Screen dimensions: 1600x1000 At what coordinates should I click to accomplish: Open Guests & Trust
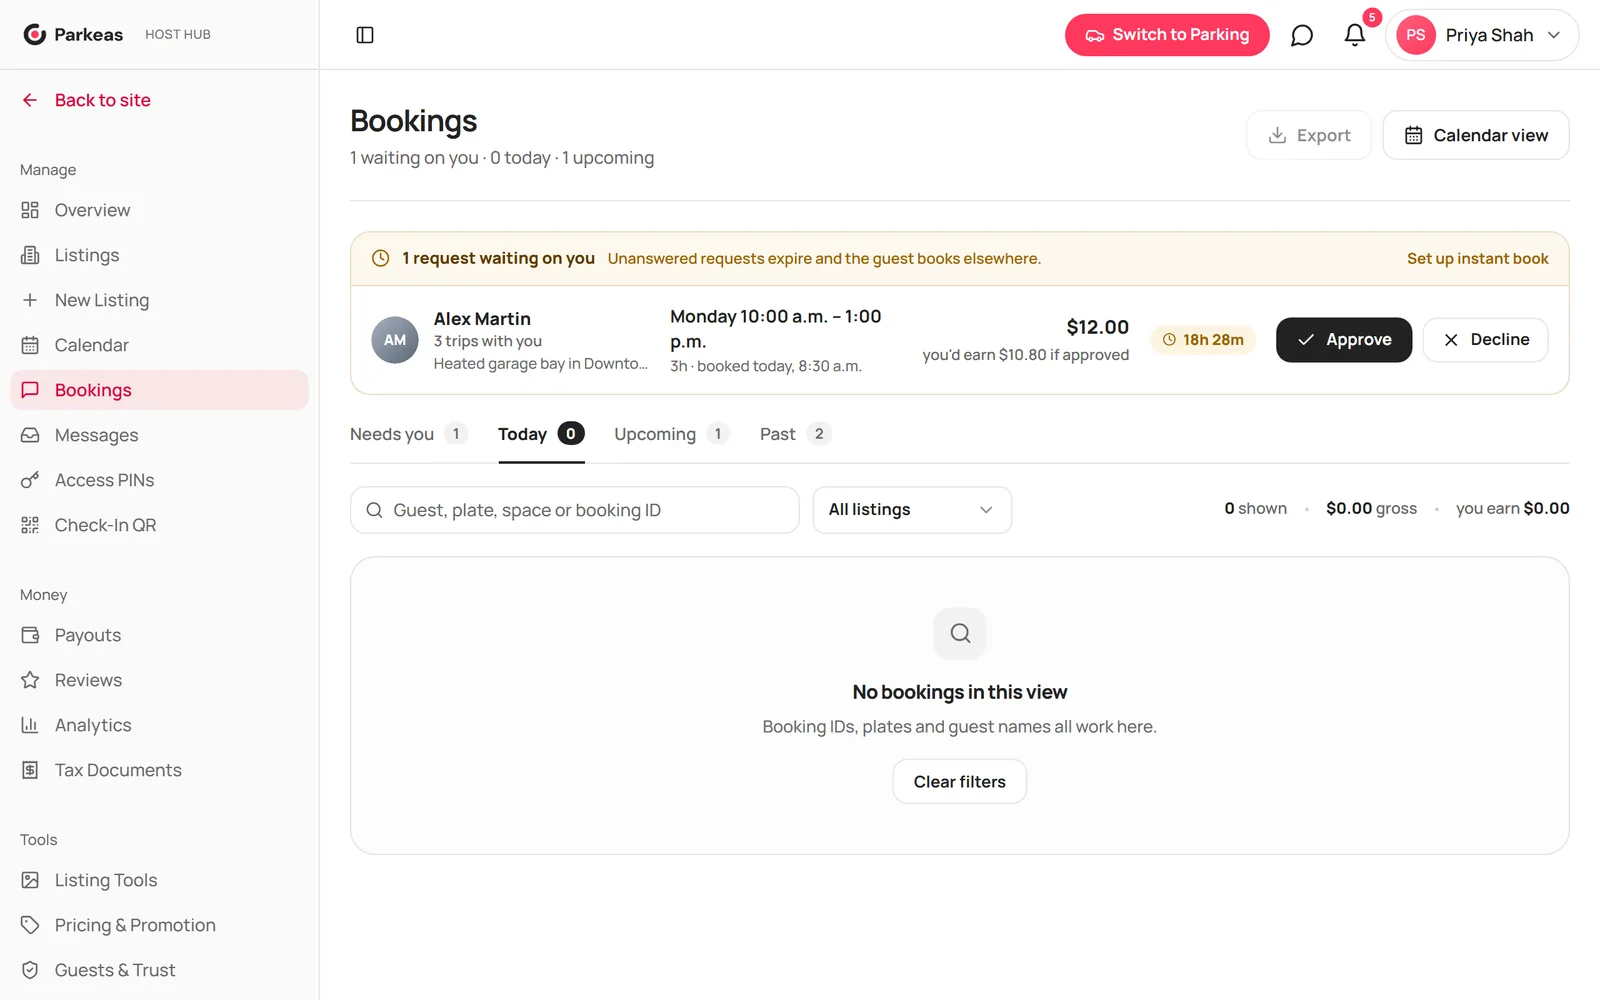(159, 970)
